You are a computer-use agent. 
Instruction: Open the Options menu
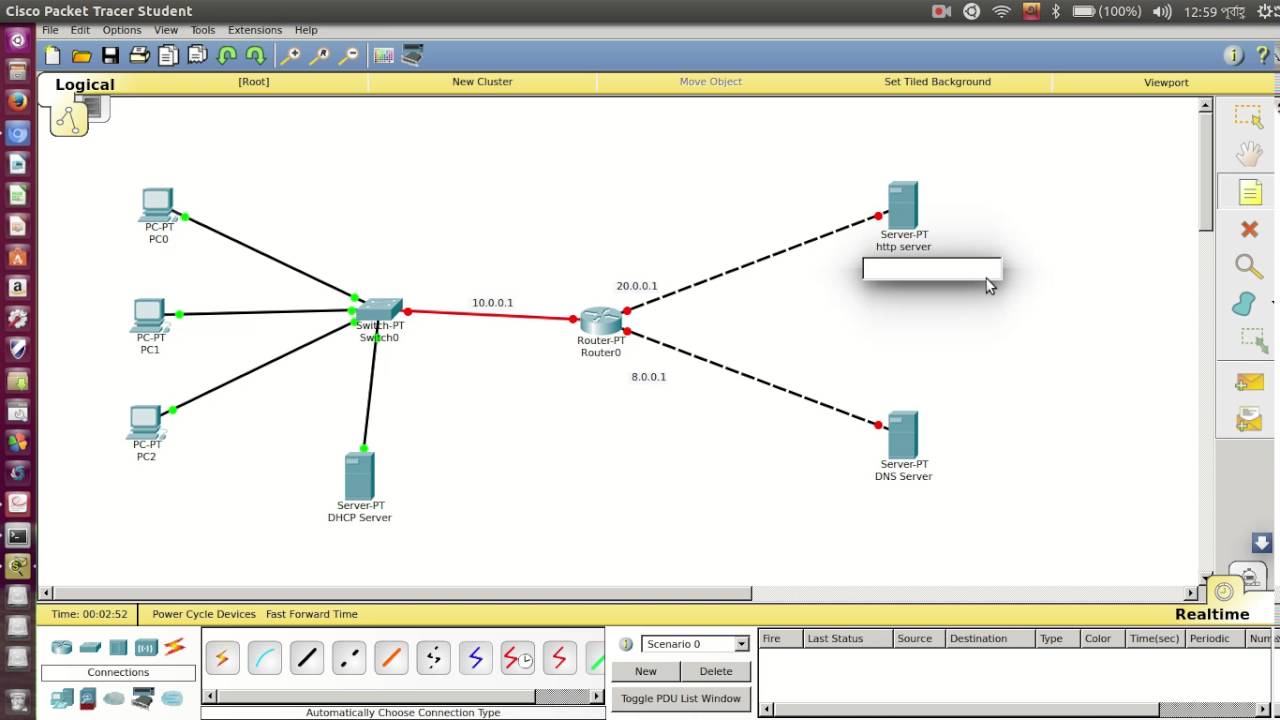coord(122,30)
